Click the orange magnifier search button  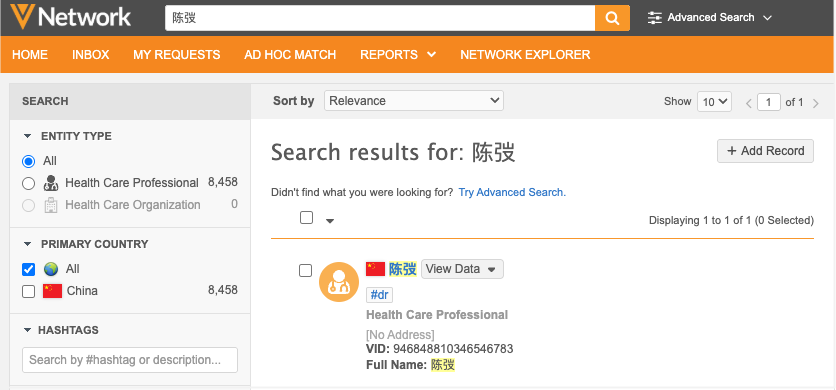pyautogui.click(x=612, y=18)
